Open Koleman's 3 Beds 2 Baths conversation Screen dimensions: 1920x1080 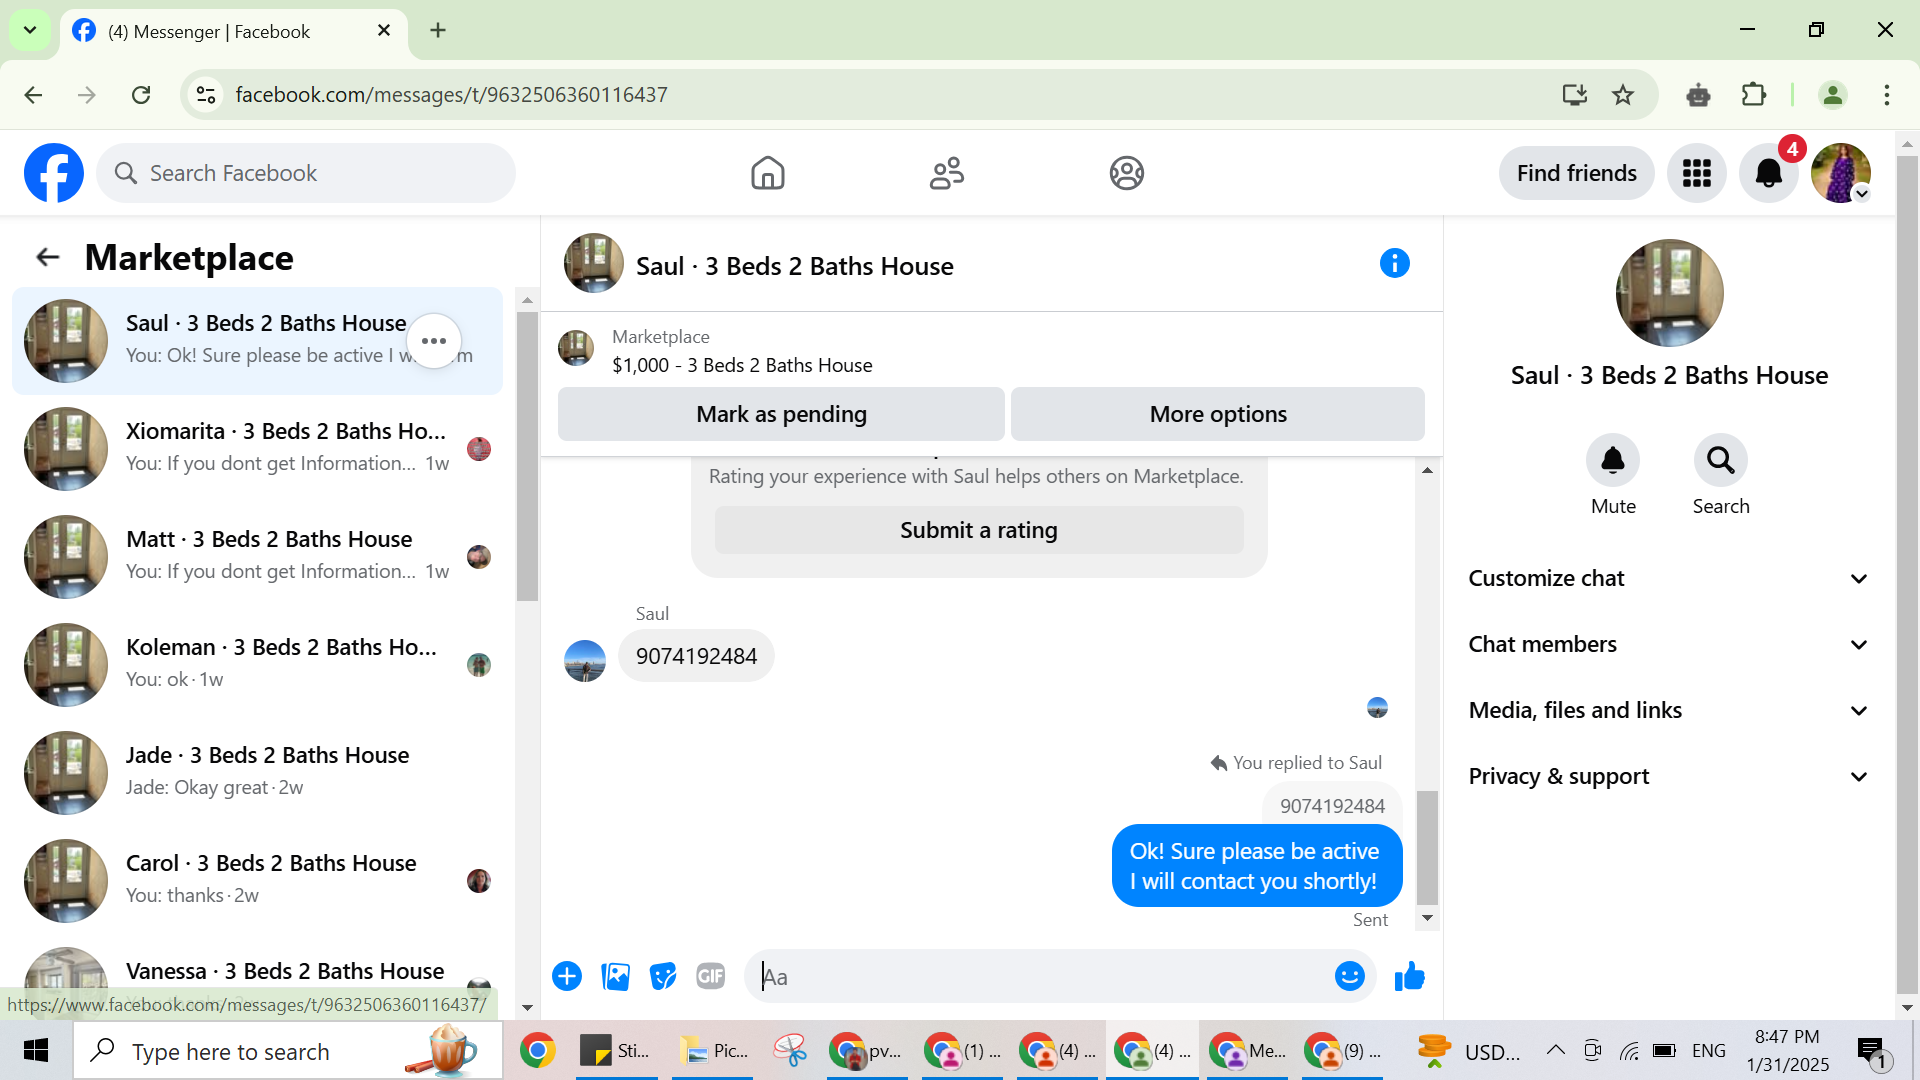click(x=257, y=665)
